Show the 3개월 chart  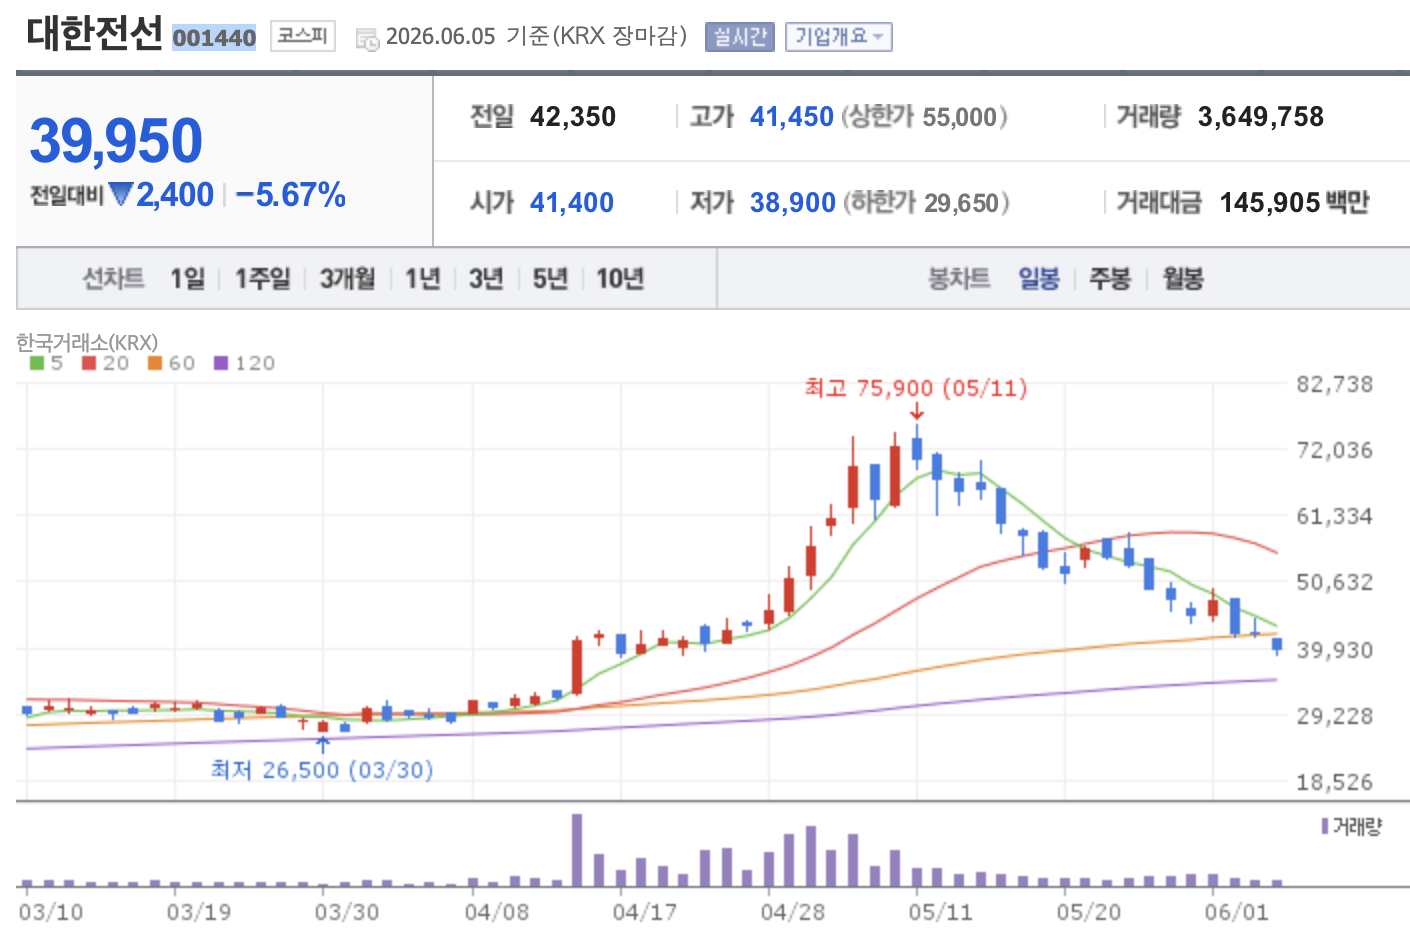point(348,278)
